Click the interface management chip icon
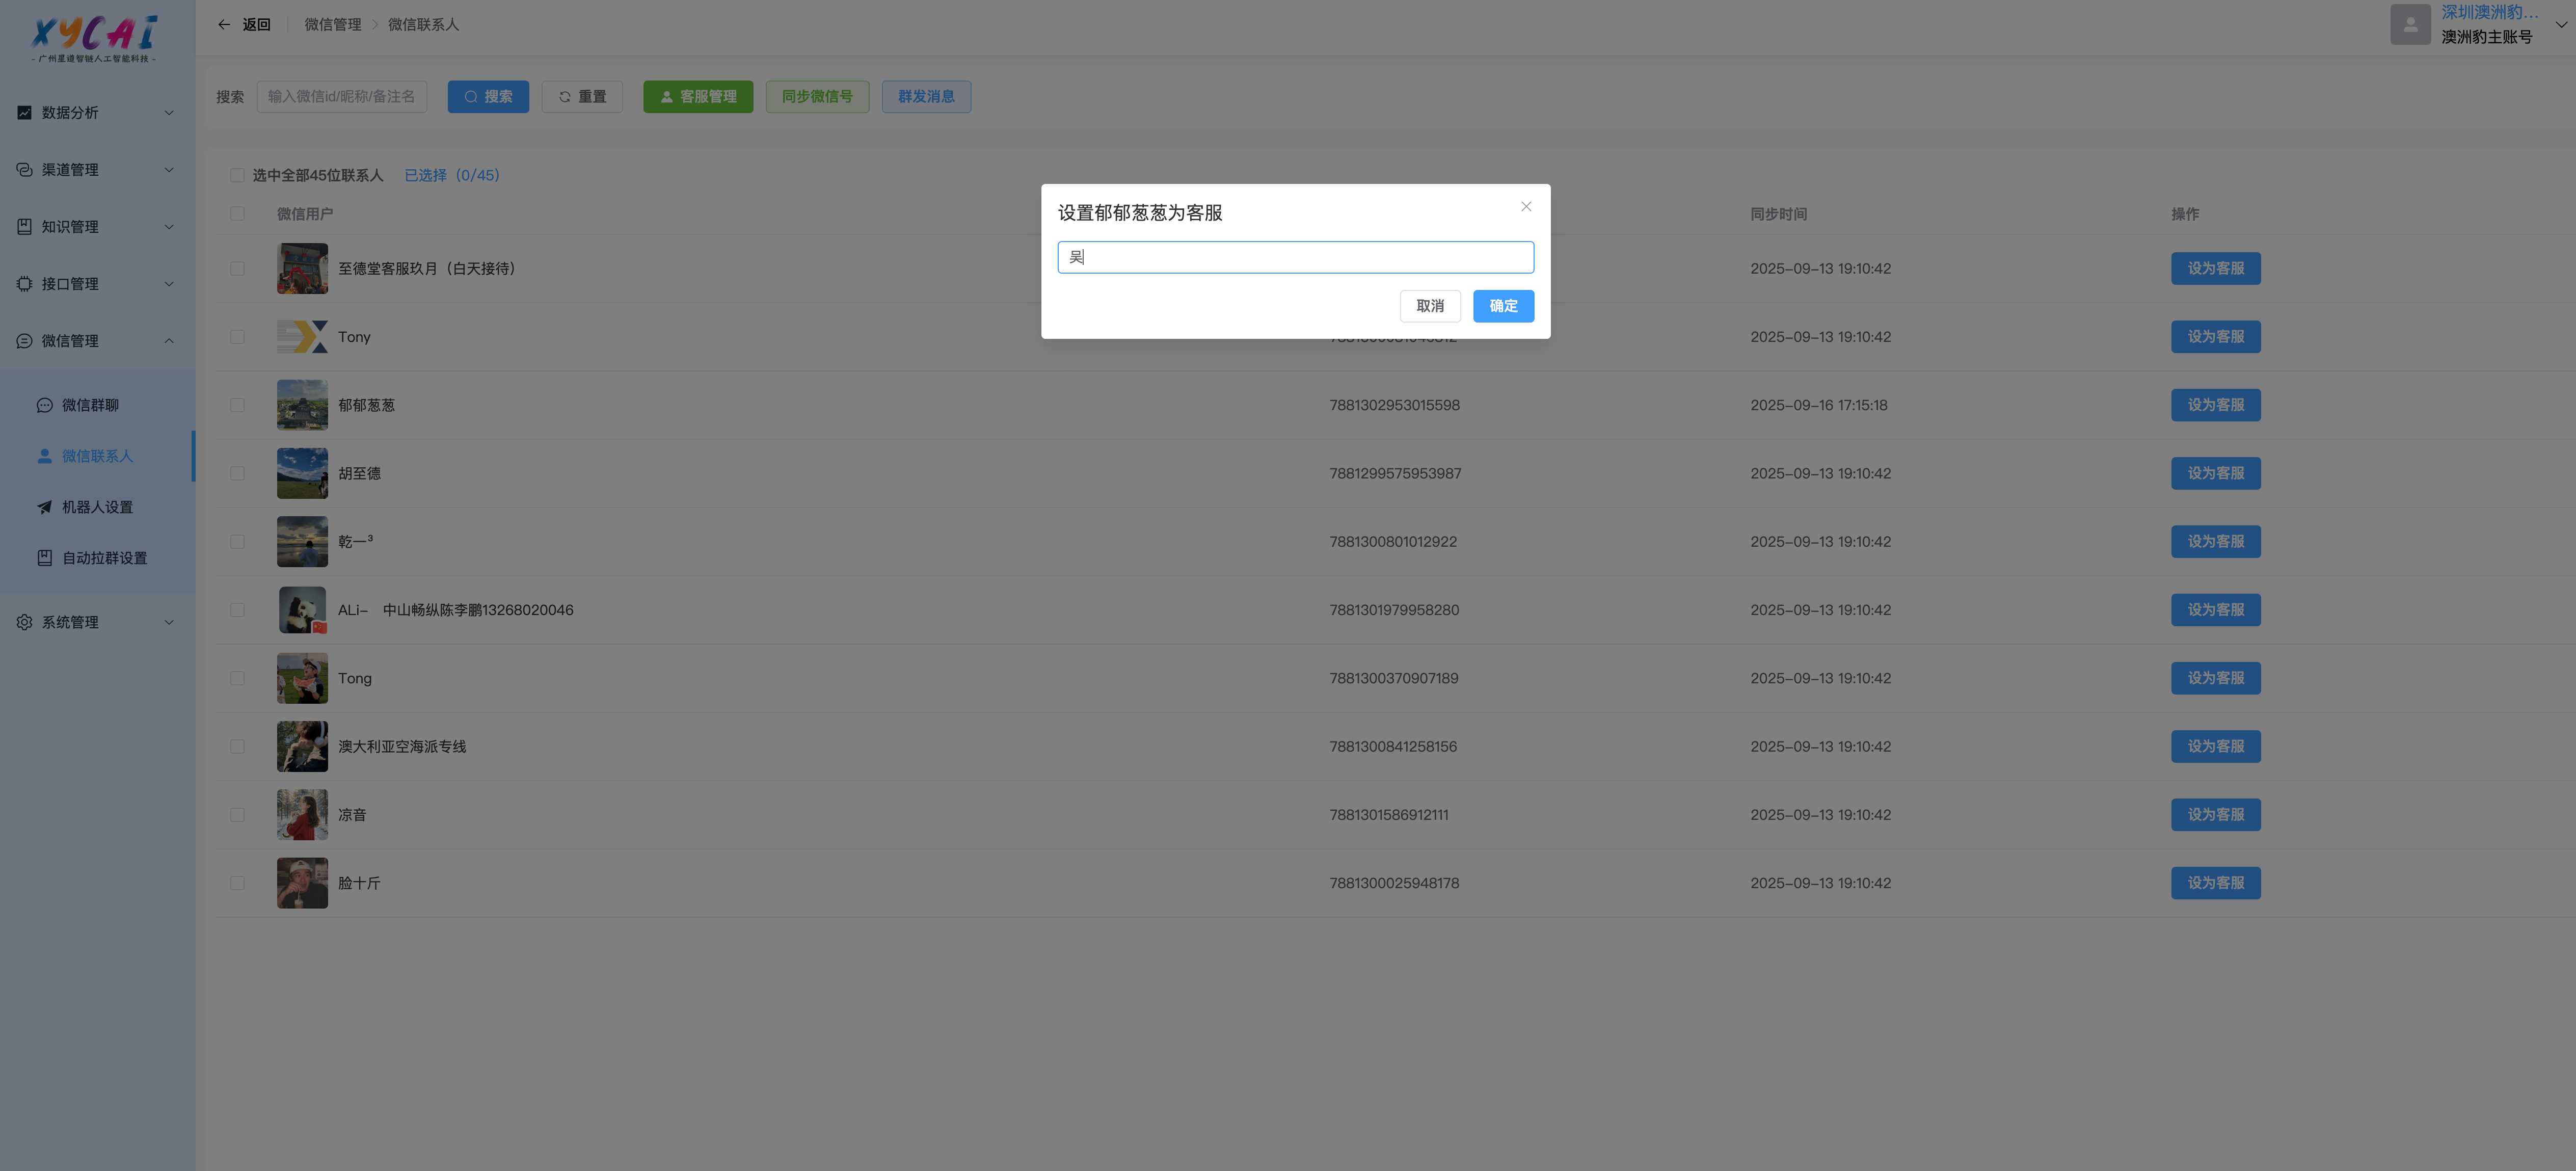The height and width of the screenshot is (1171, 2576). pyautogui.click(x=24, y=284)
